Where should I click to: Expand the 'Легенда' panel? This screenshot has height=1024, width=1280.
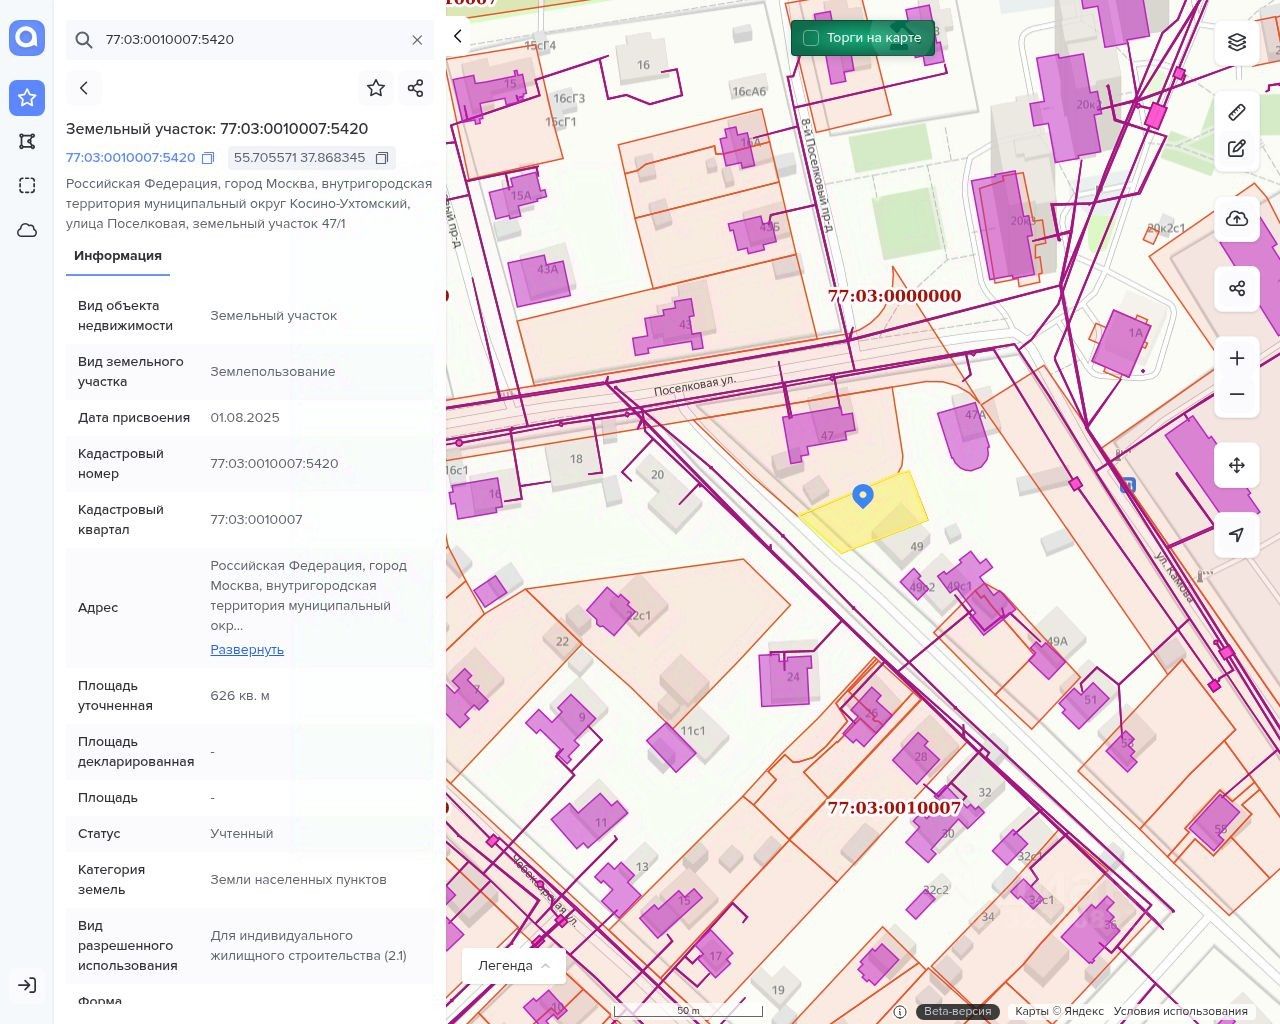click(514, 965)
